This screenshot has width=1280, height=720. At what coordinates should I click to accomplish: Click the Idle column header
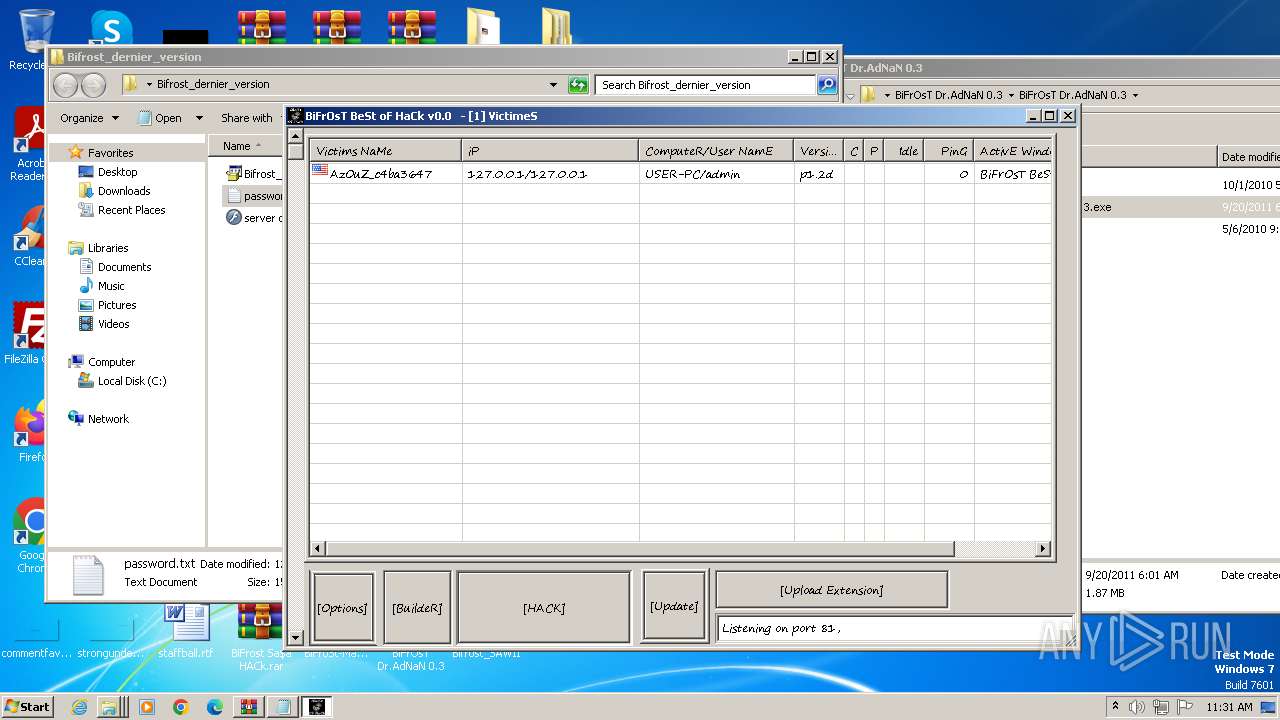[904, 151]
